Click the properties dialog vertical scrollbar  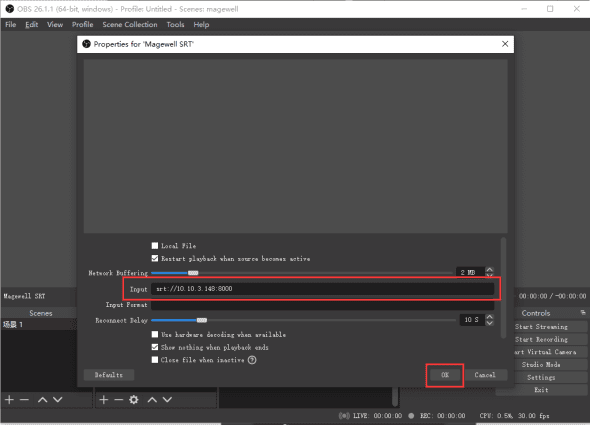[x=503, y=288]
